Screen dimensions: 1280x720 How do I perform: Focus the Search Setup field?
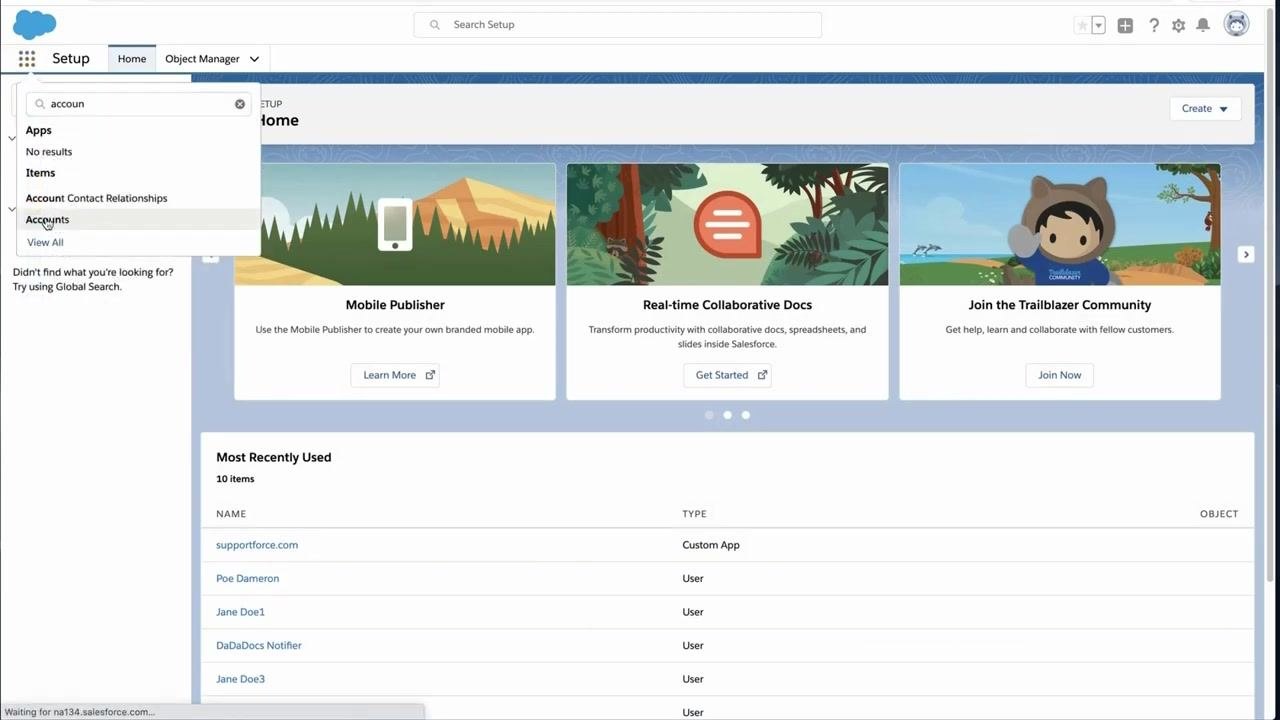coord(618,25)
